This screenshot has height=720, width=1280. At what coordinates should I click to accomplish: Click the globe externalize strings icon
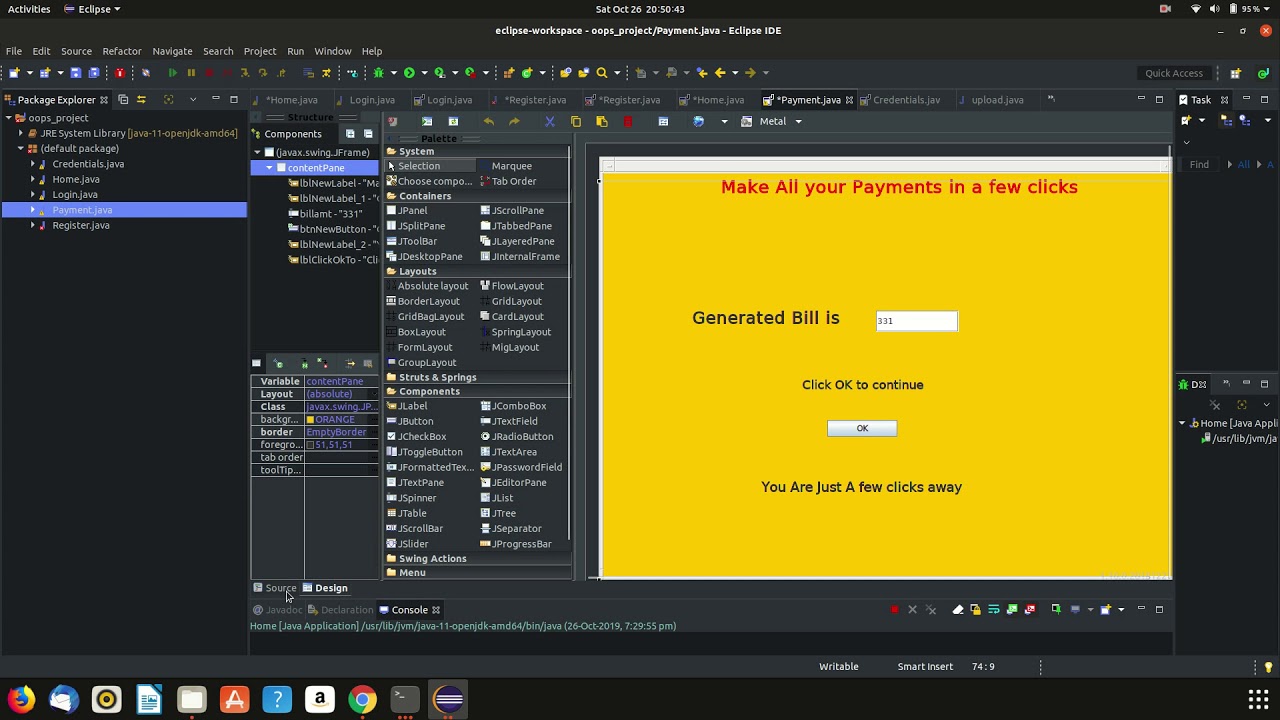click(698, 121)
